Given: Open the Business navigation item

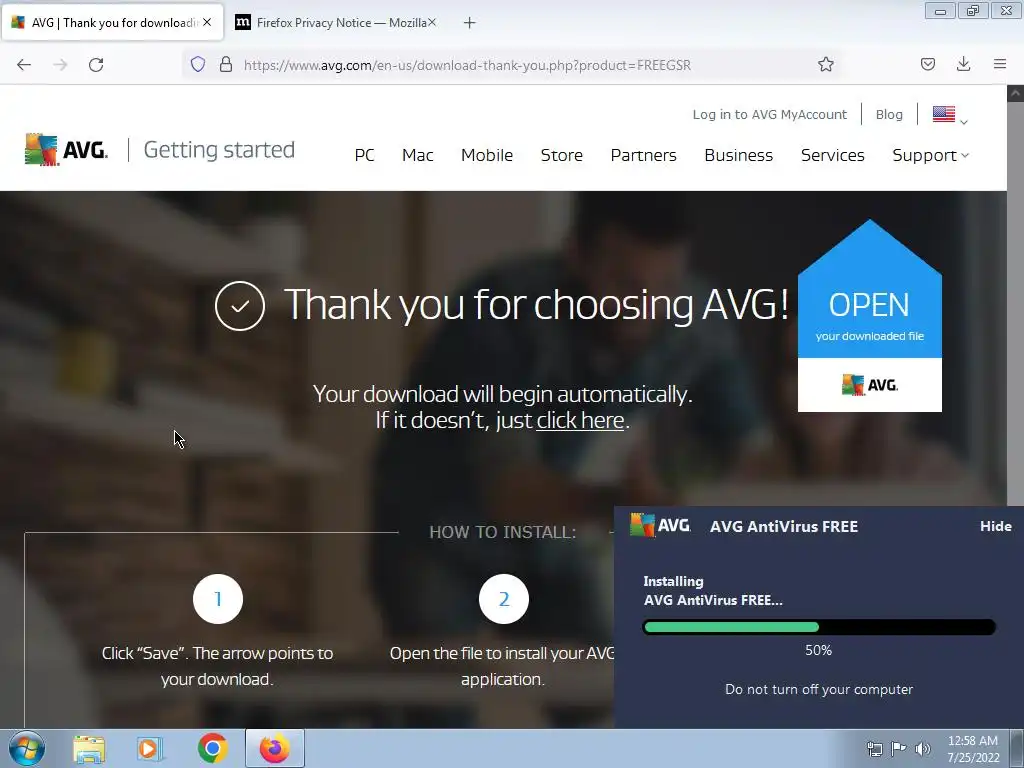Looking at the screenshot, I should [739, 155].
